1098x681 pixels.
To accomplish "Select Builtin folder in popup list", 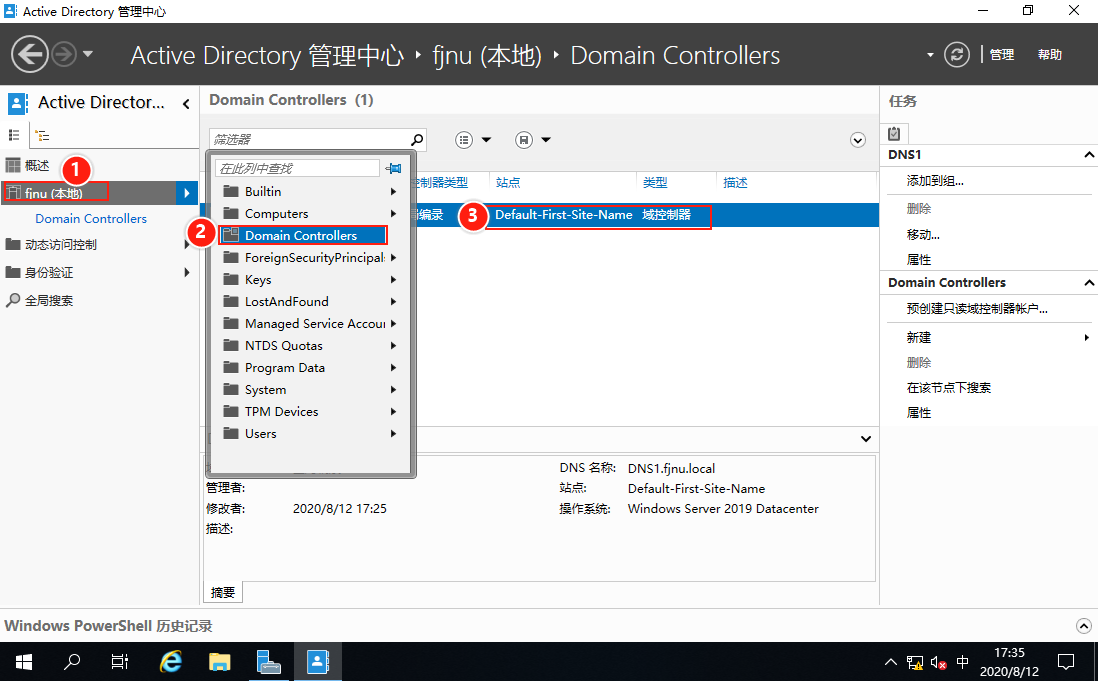I will point(311,191).
